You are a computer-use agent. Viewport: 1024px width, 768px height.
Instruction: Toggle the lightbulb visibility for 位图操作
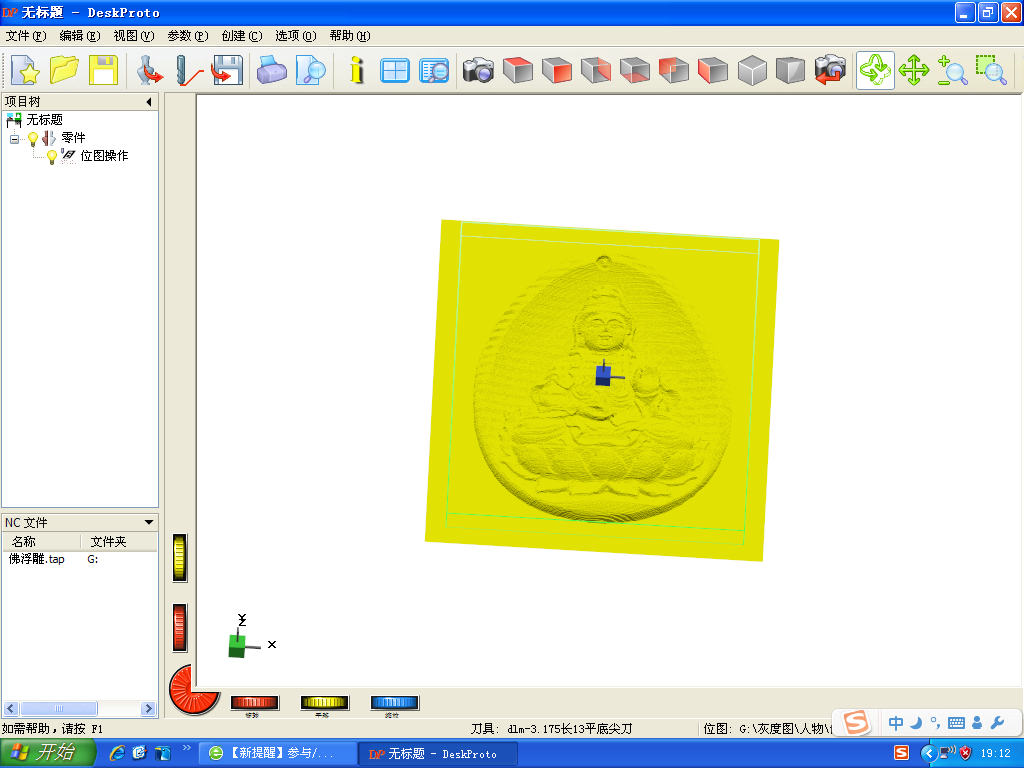[x=52, y=157]
